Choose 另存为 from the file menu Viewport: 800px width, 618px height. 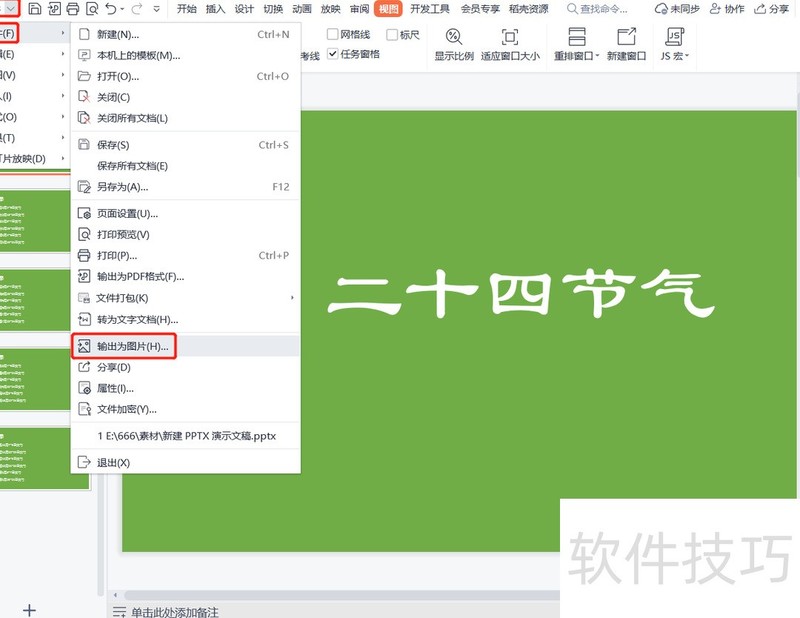[x=122, y=186]
